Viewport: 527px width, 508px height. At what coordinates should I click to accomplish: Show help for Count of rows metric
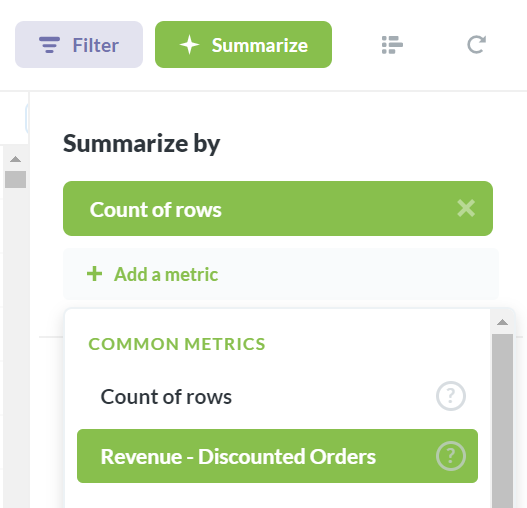tap(451, 396)
